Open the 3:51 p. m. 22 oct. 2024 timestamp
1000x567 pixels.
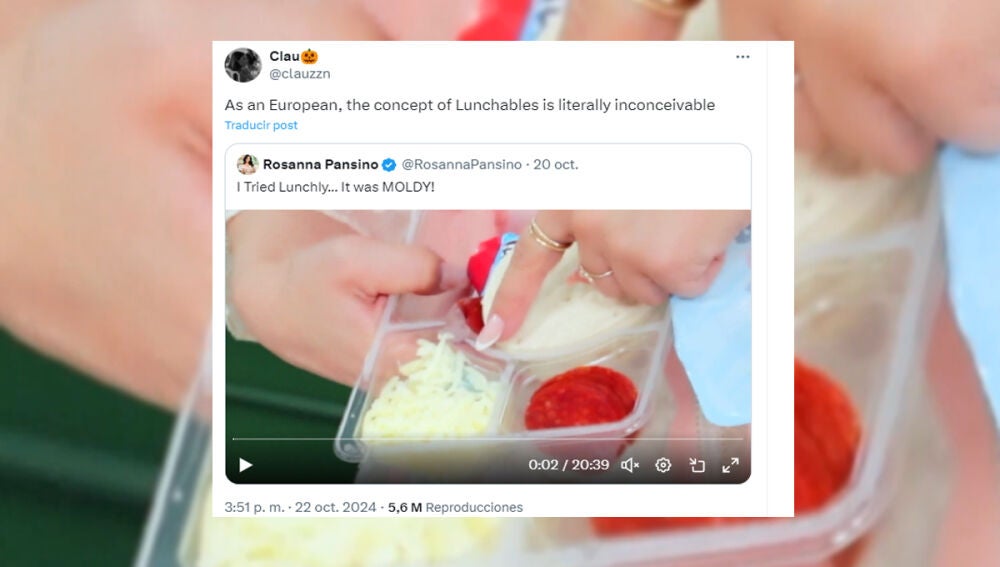pos(300,507)
